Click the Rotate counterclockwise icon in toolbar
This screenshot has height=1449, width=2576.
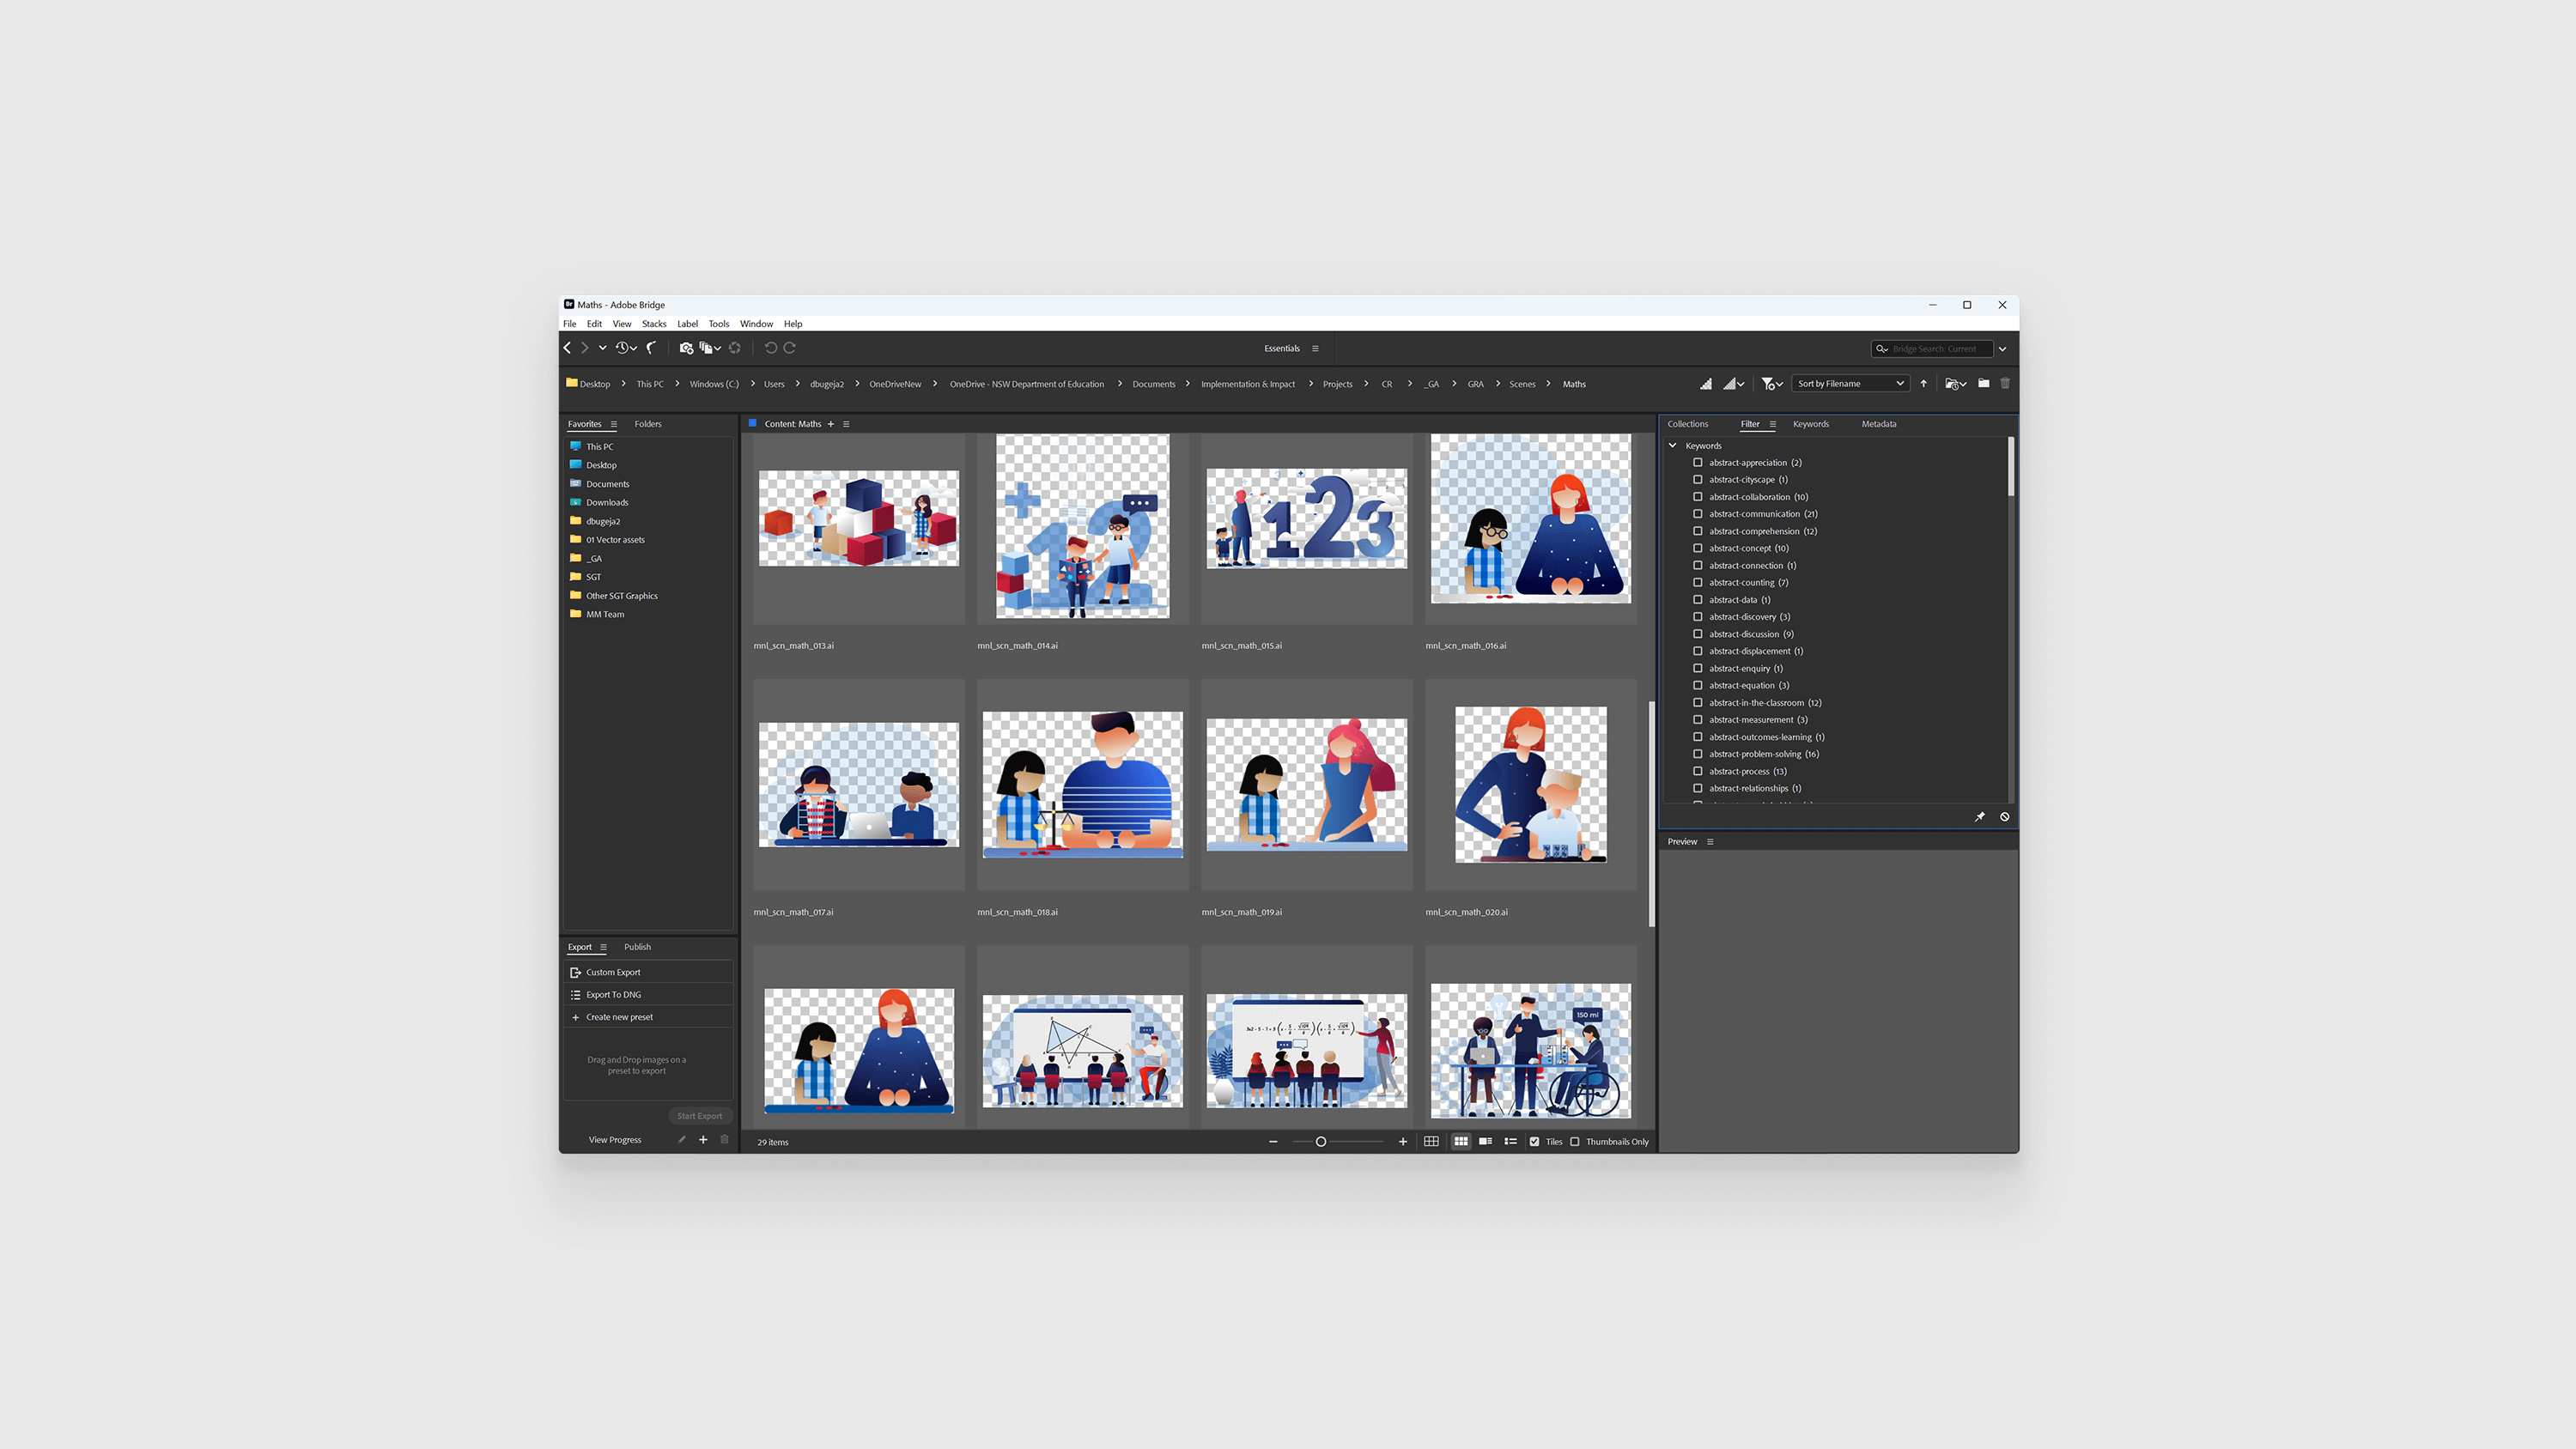pyautogui.click(x=770, y=348)
